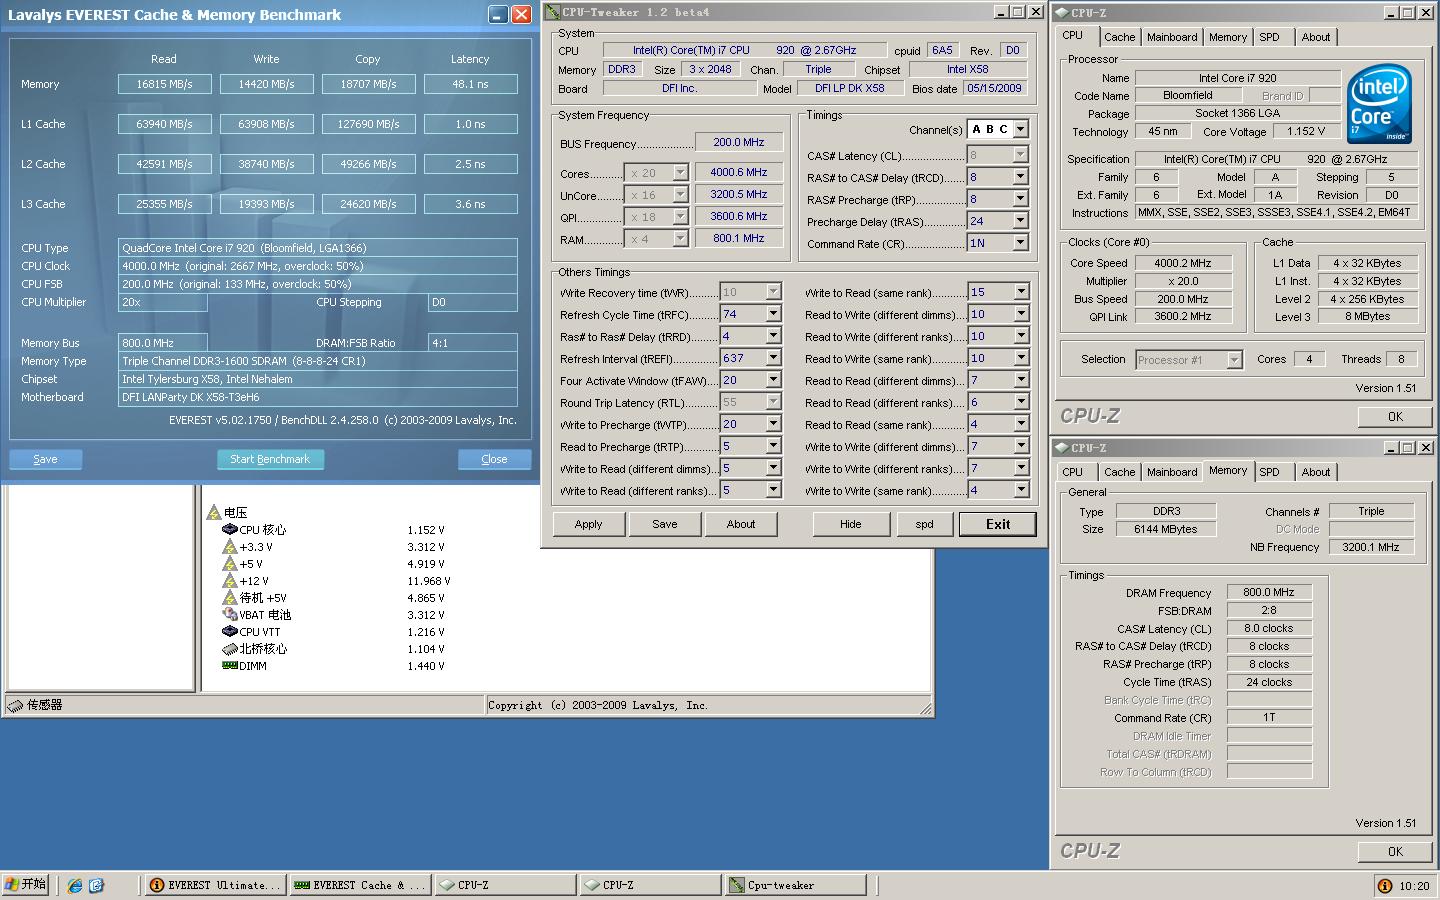Screen dimensions: 1440x900
Task: Click the 北桥核心 northbridge icon
Action: click(229, 649)
